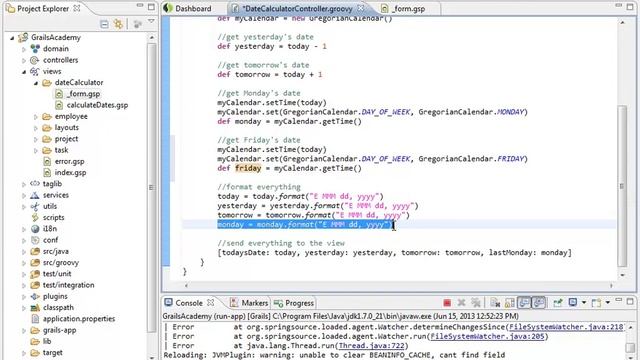
Task: Collapse the views node
Action: [24, 71]
